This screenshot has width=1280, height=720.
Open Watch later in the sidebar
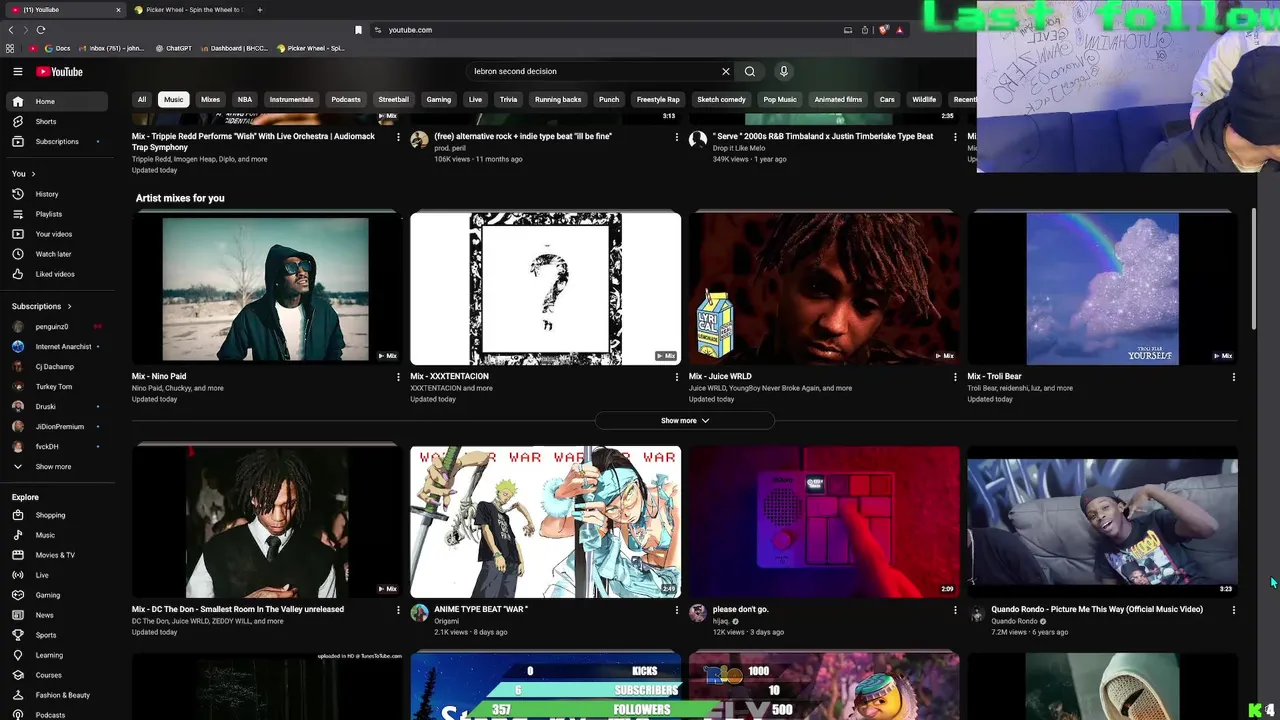(x=58, y=254)
